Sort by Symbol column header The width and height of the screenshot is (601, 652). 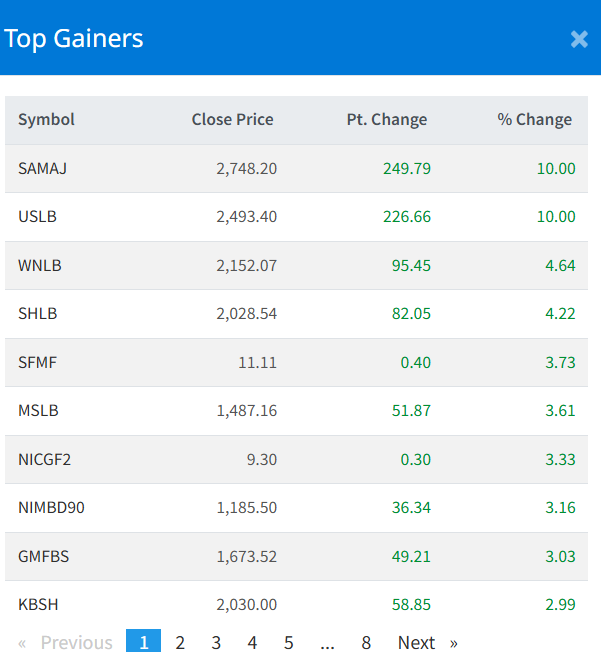tap(46, 120)
